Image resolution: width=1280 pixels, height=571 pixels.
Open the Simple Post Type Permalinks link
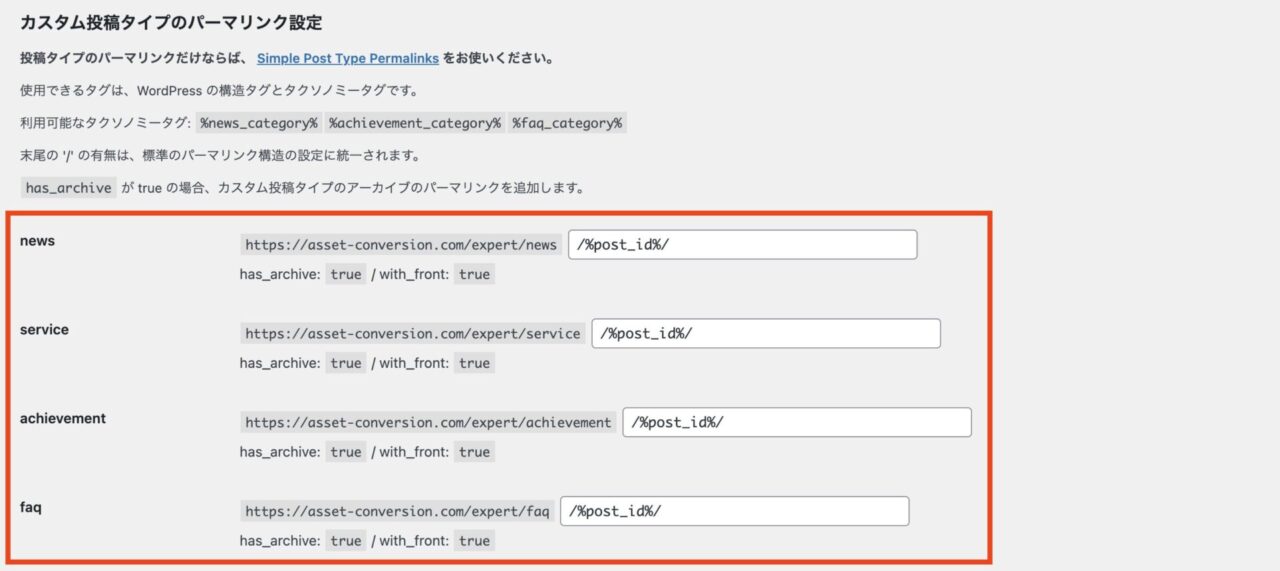(348, 59)
